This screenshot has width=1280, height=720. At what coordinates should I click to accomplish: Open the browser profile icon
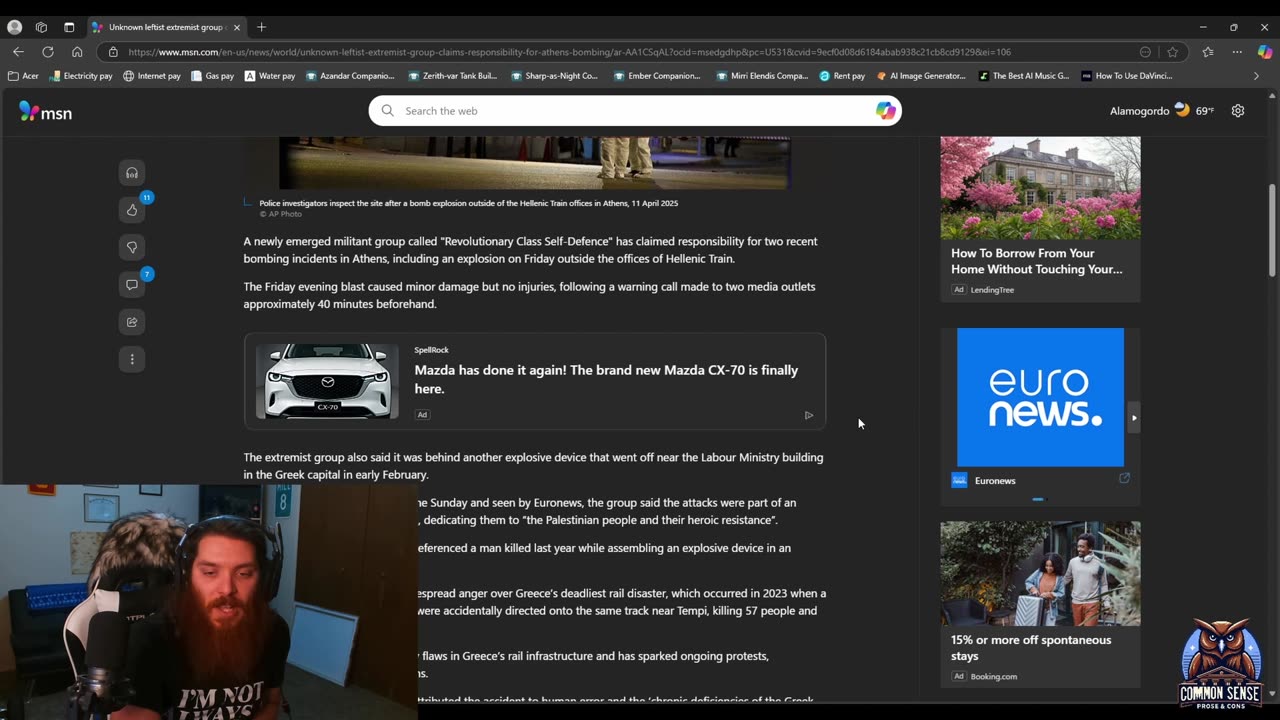(15, 27)
